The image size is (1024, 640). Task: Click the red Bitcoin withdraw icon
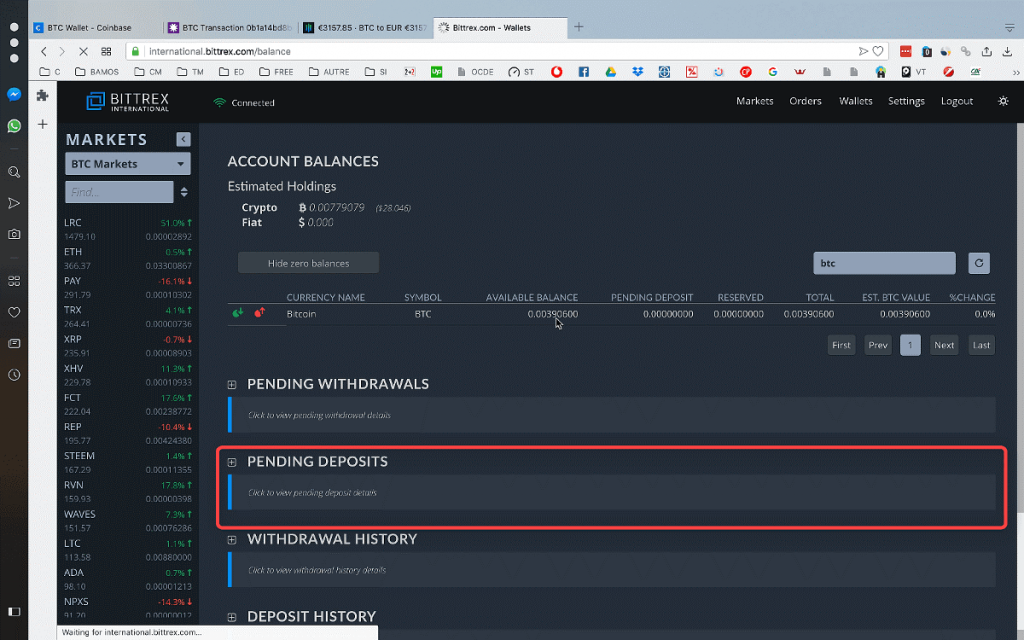coord(259,313)
